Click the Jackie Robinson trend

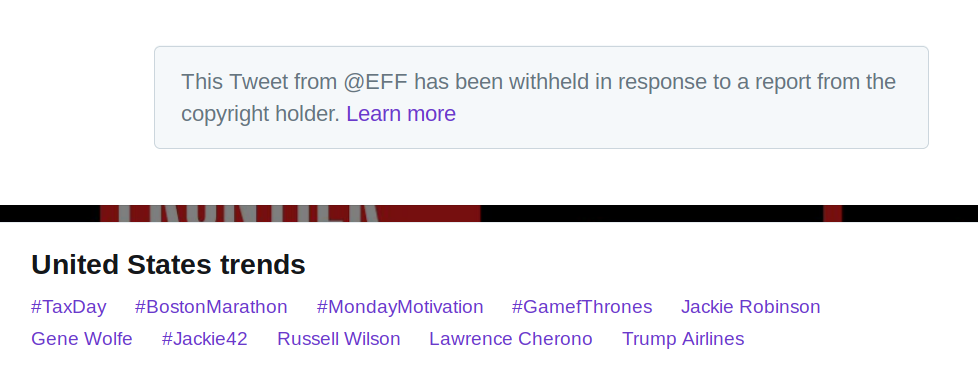click(x=750, y=307)
